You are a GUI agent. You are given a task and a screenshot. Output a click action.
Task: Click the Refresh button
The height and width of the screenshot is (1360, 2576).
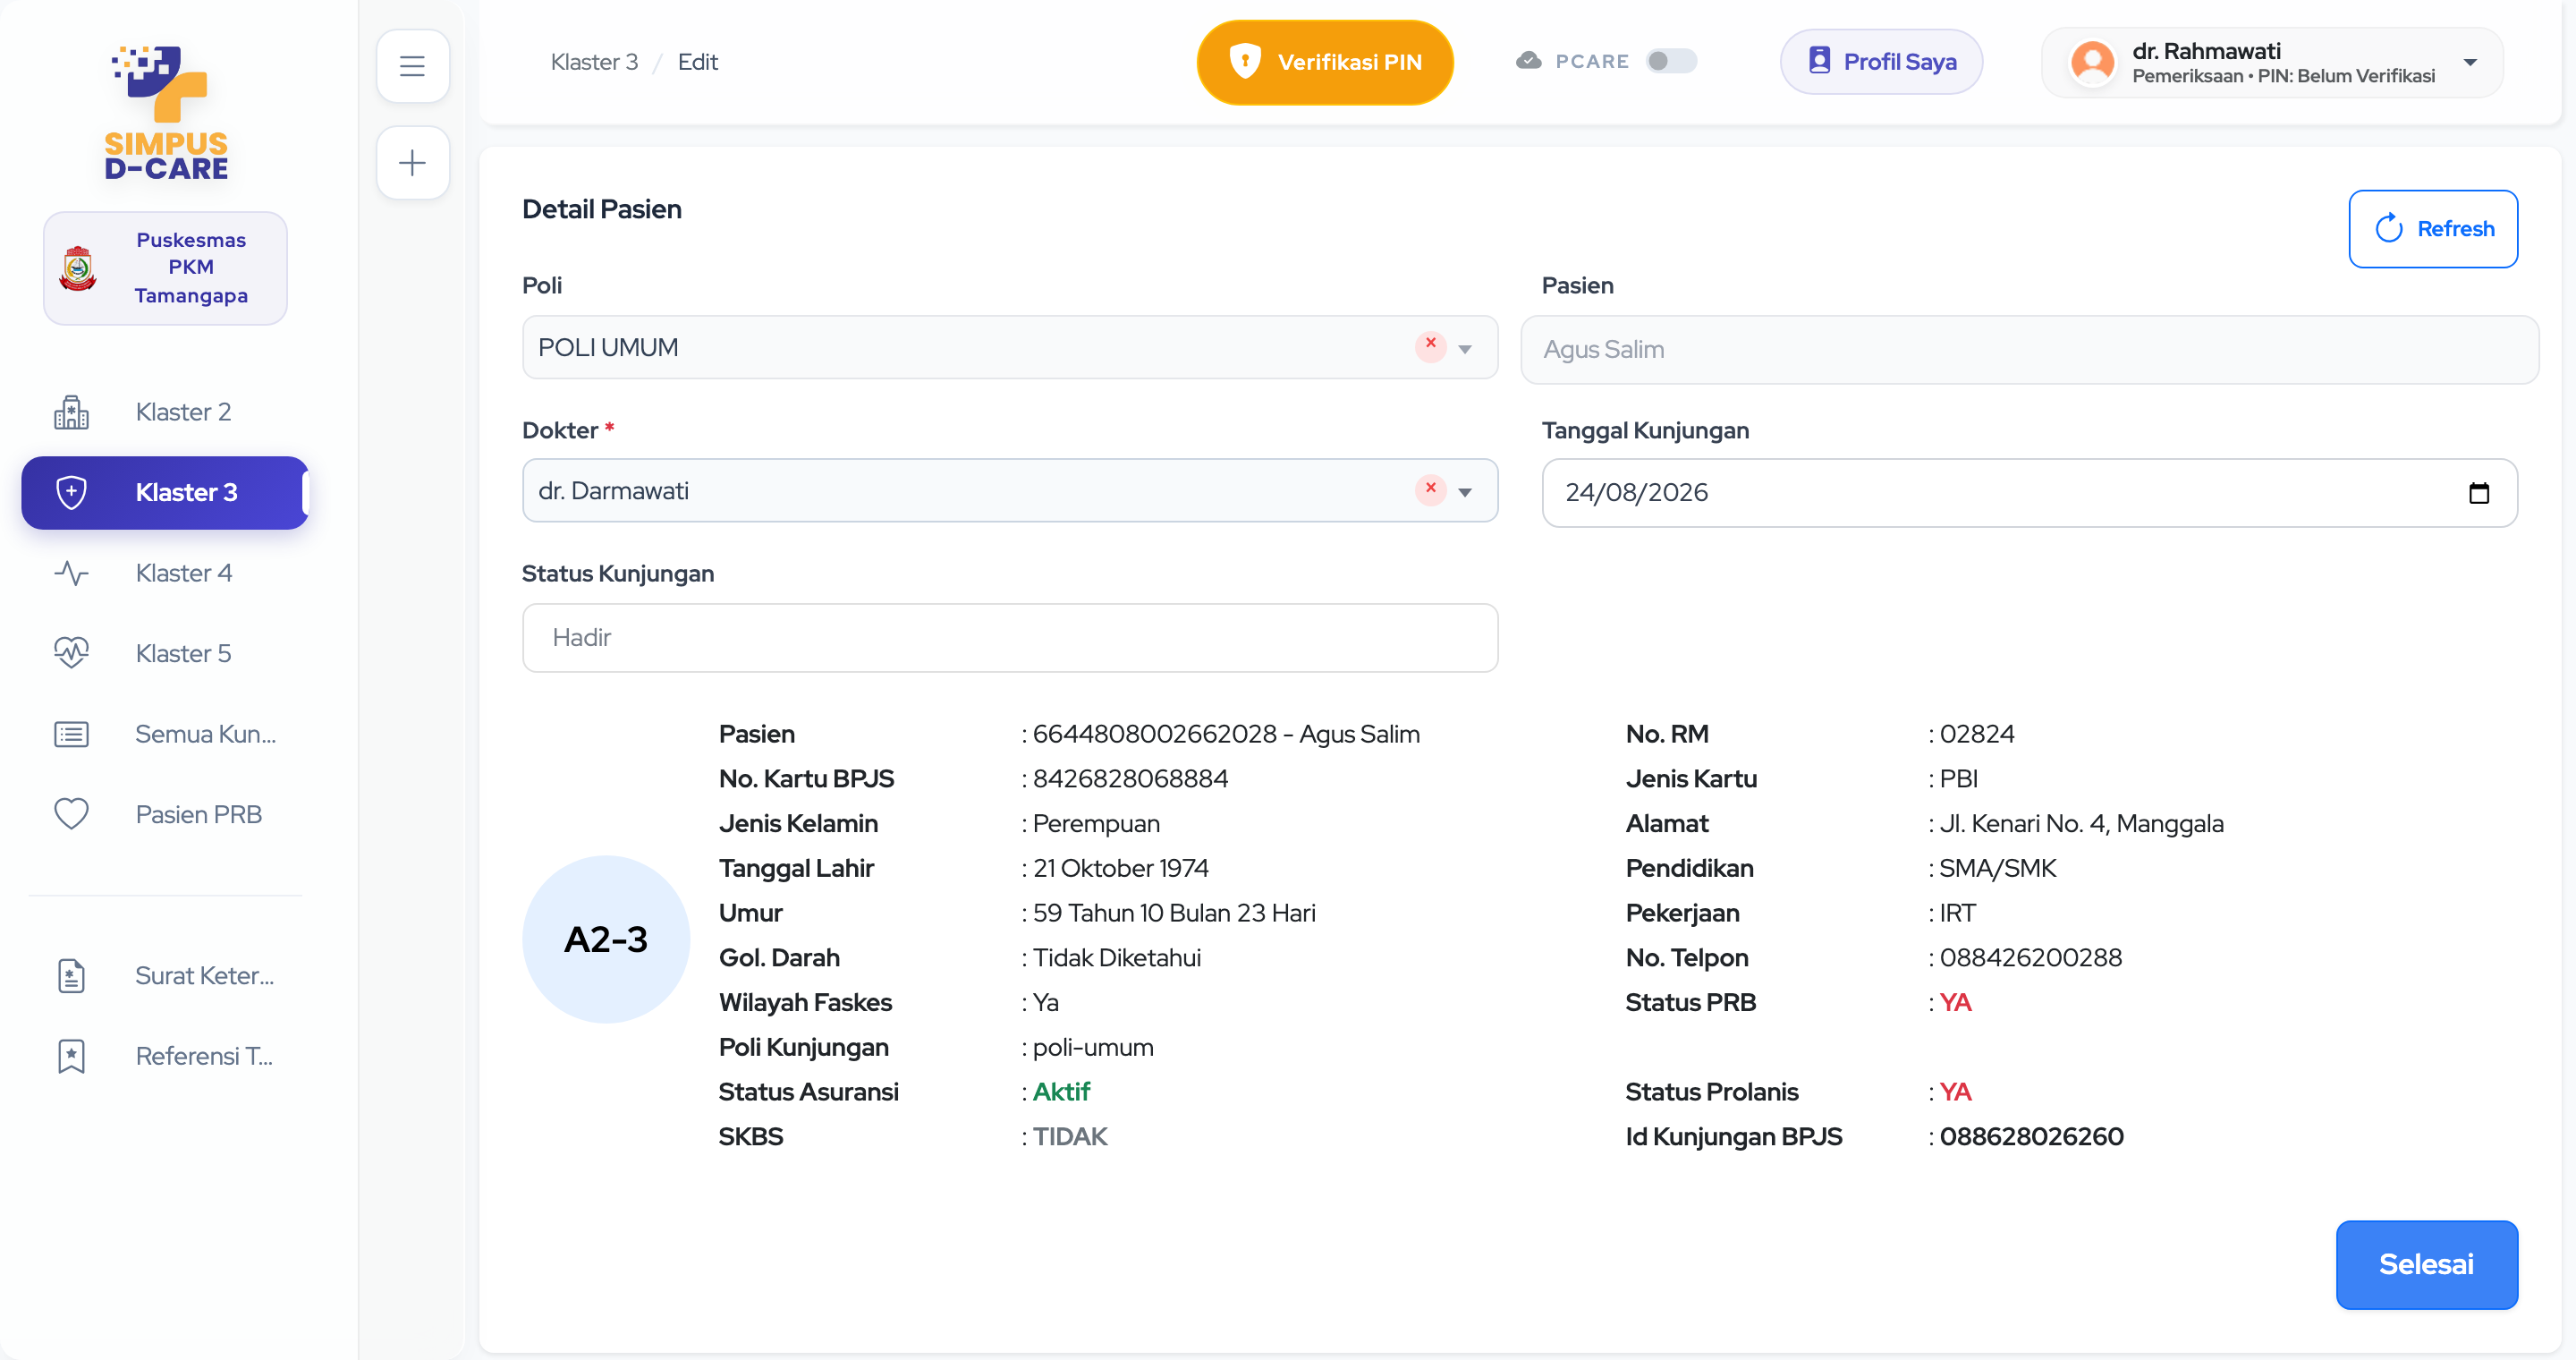pyautogui.click(x=2433, y=229)
